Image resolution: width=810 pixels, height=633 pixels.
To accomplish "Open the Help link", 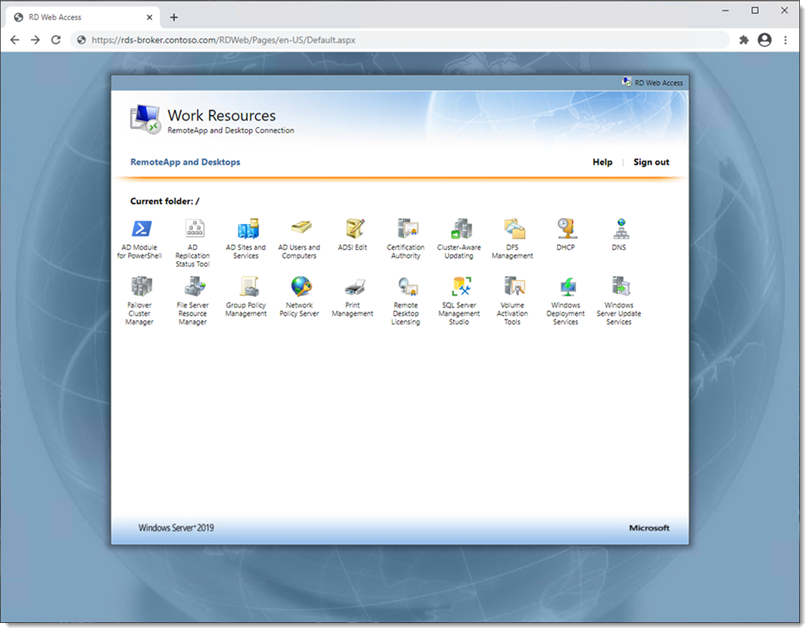I will pos(603,162).
